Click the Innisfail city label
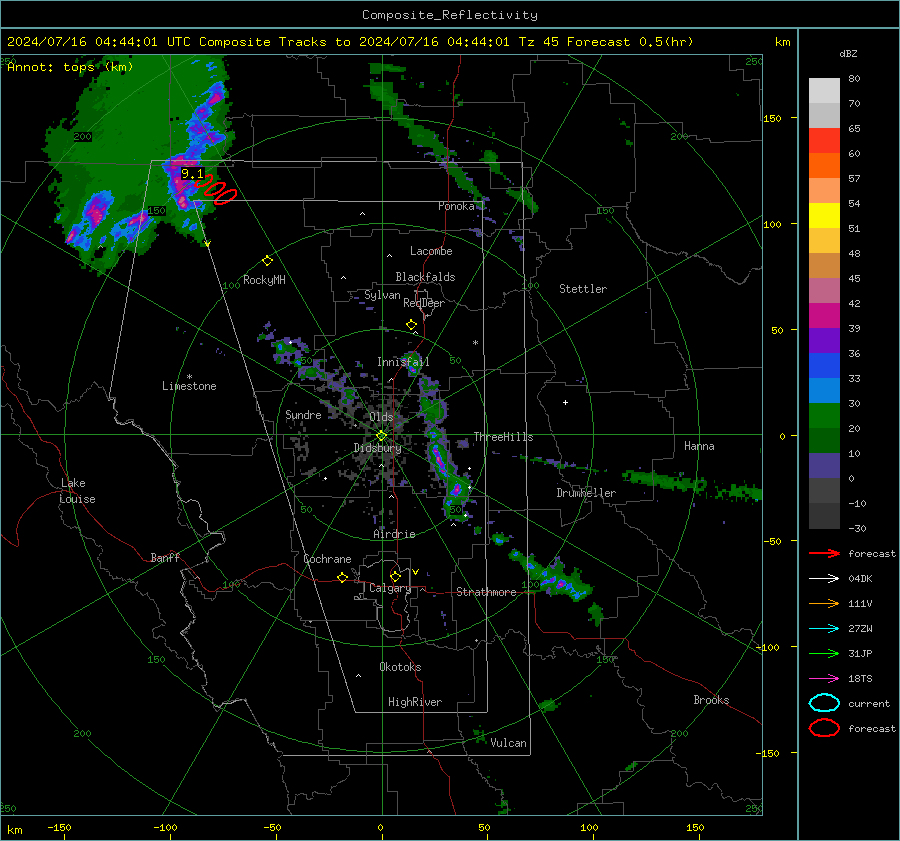The image size is (900, 841). coord(403,362)
